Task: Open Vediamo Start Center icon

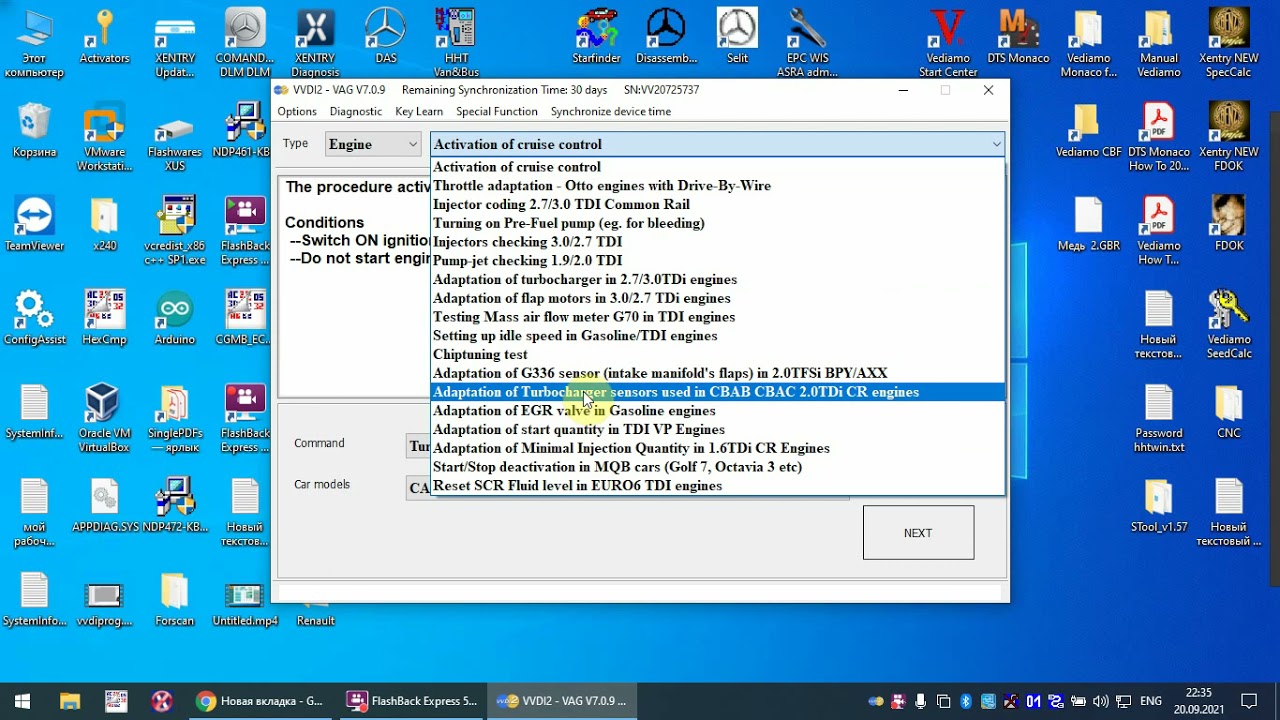Action: tap(948, 42)
